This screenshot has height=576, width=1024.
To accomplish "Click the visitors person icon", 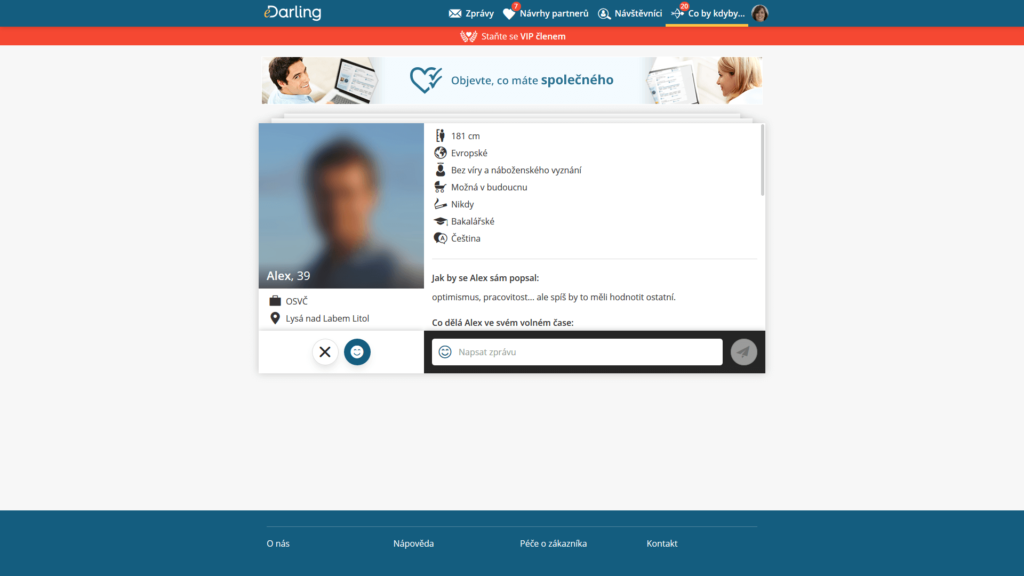I will click(604, 13).
